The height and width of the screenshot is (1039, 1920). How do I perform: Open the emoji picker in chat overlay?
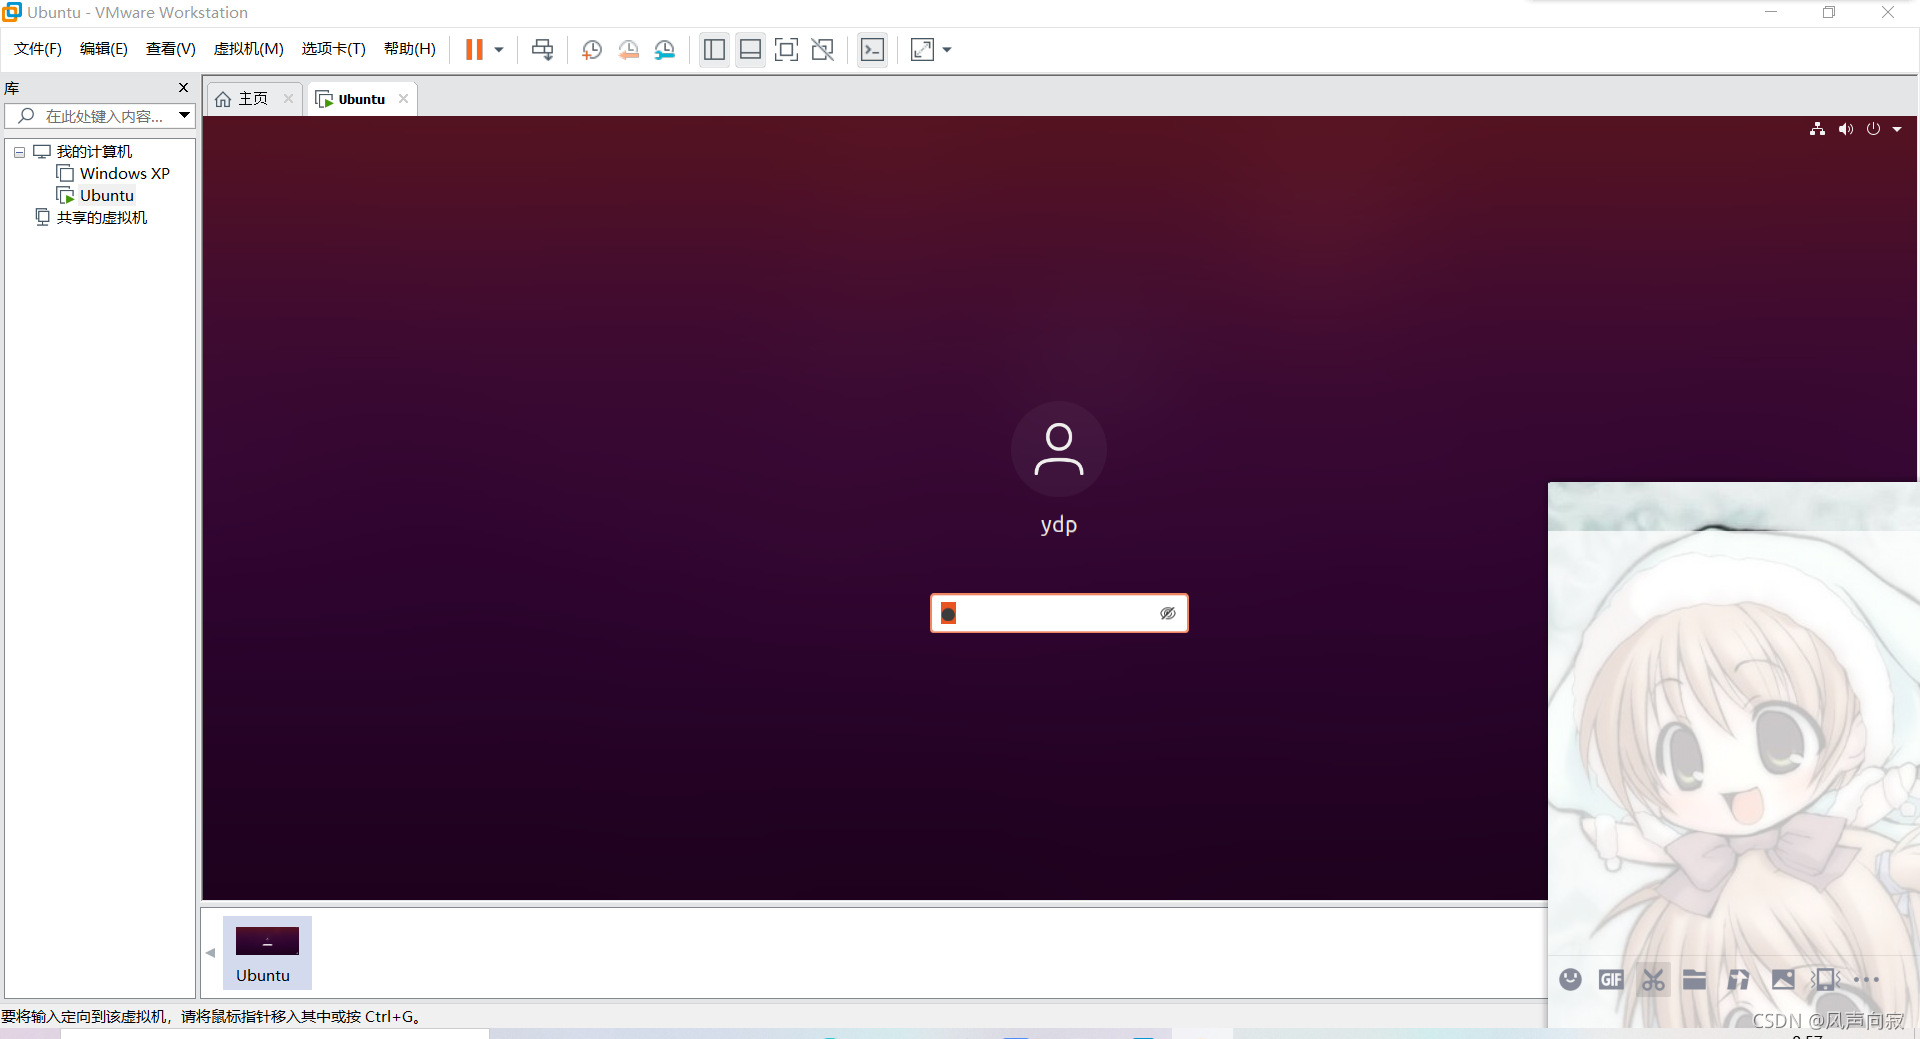click(x=1570, y=979)
